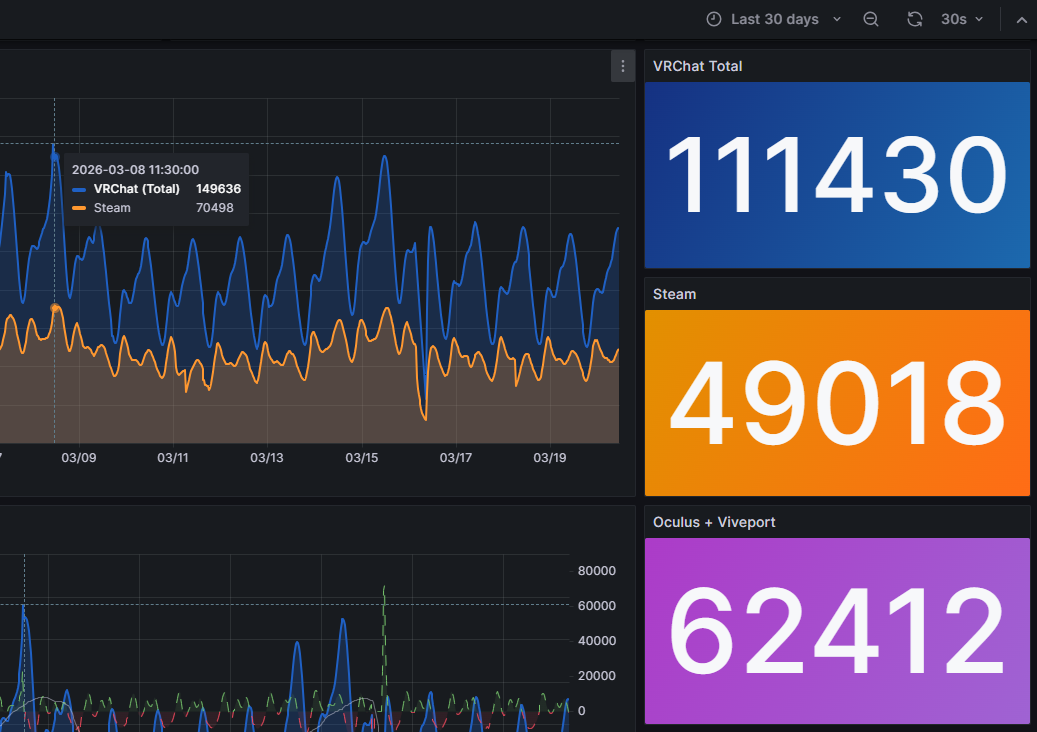Open the panel three-dot menu
The height and width of the screenshot is (732, 1037).
click(623, 66)
